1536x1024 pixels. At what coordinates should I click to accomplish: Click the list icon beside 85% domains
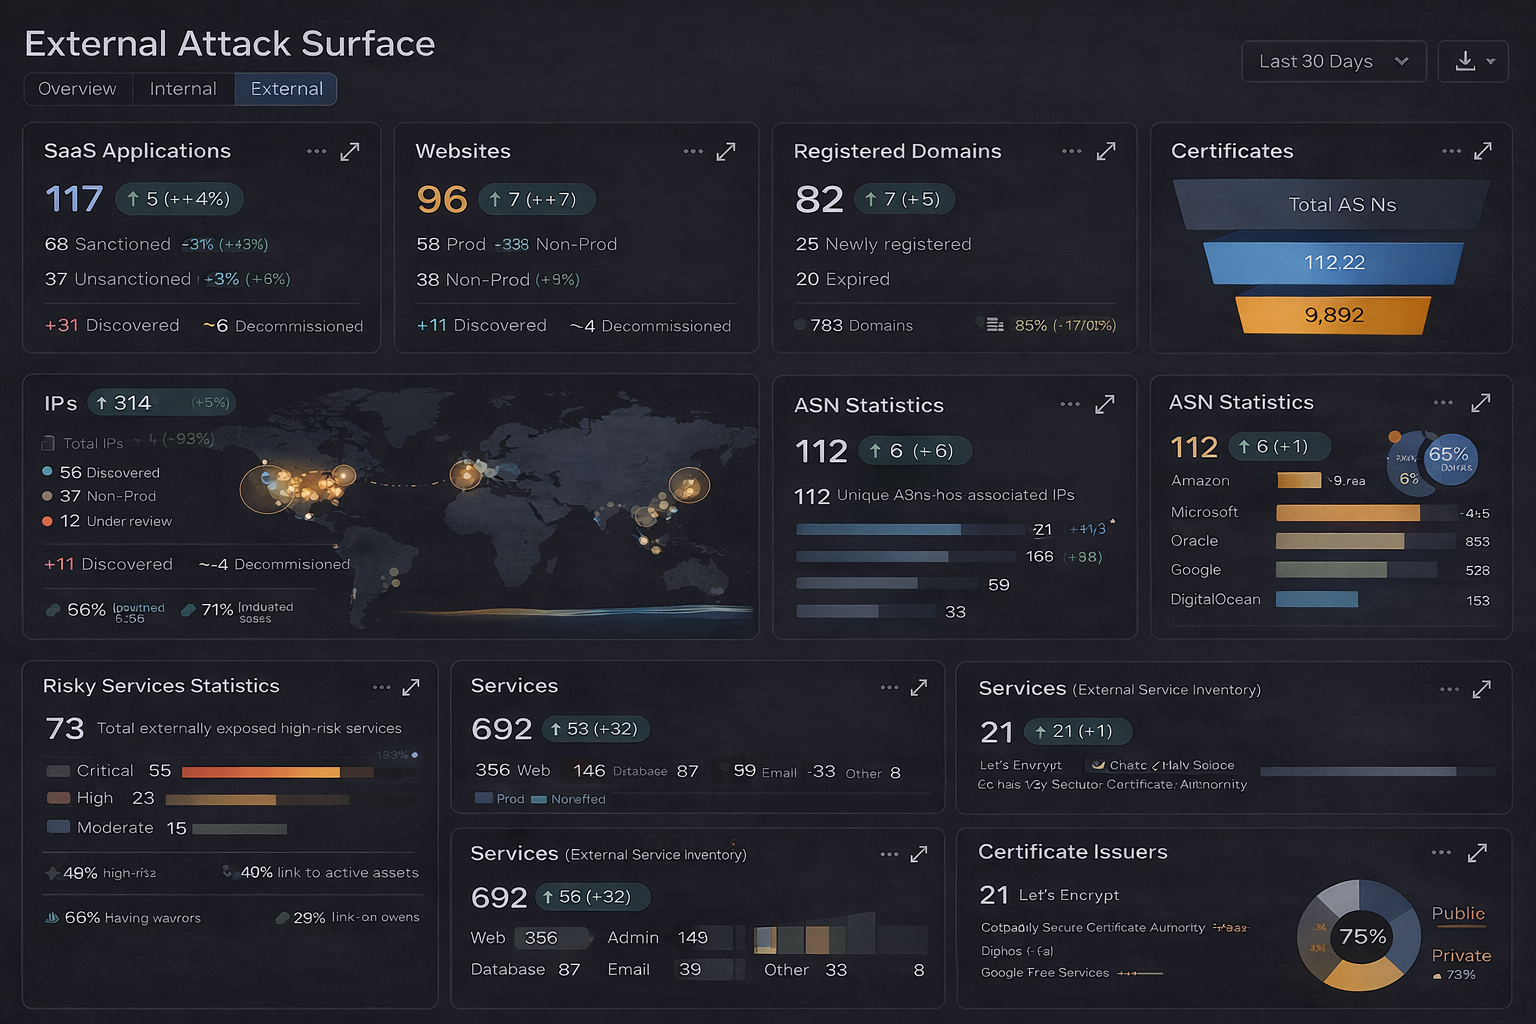995,325
